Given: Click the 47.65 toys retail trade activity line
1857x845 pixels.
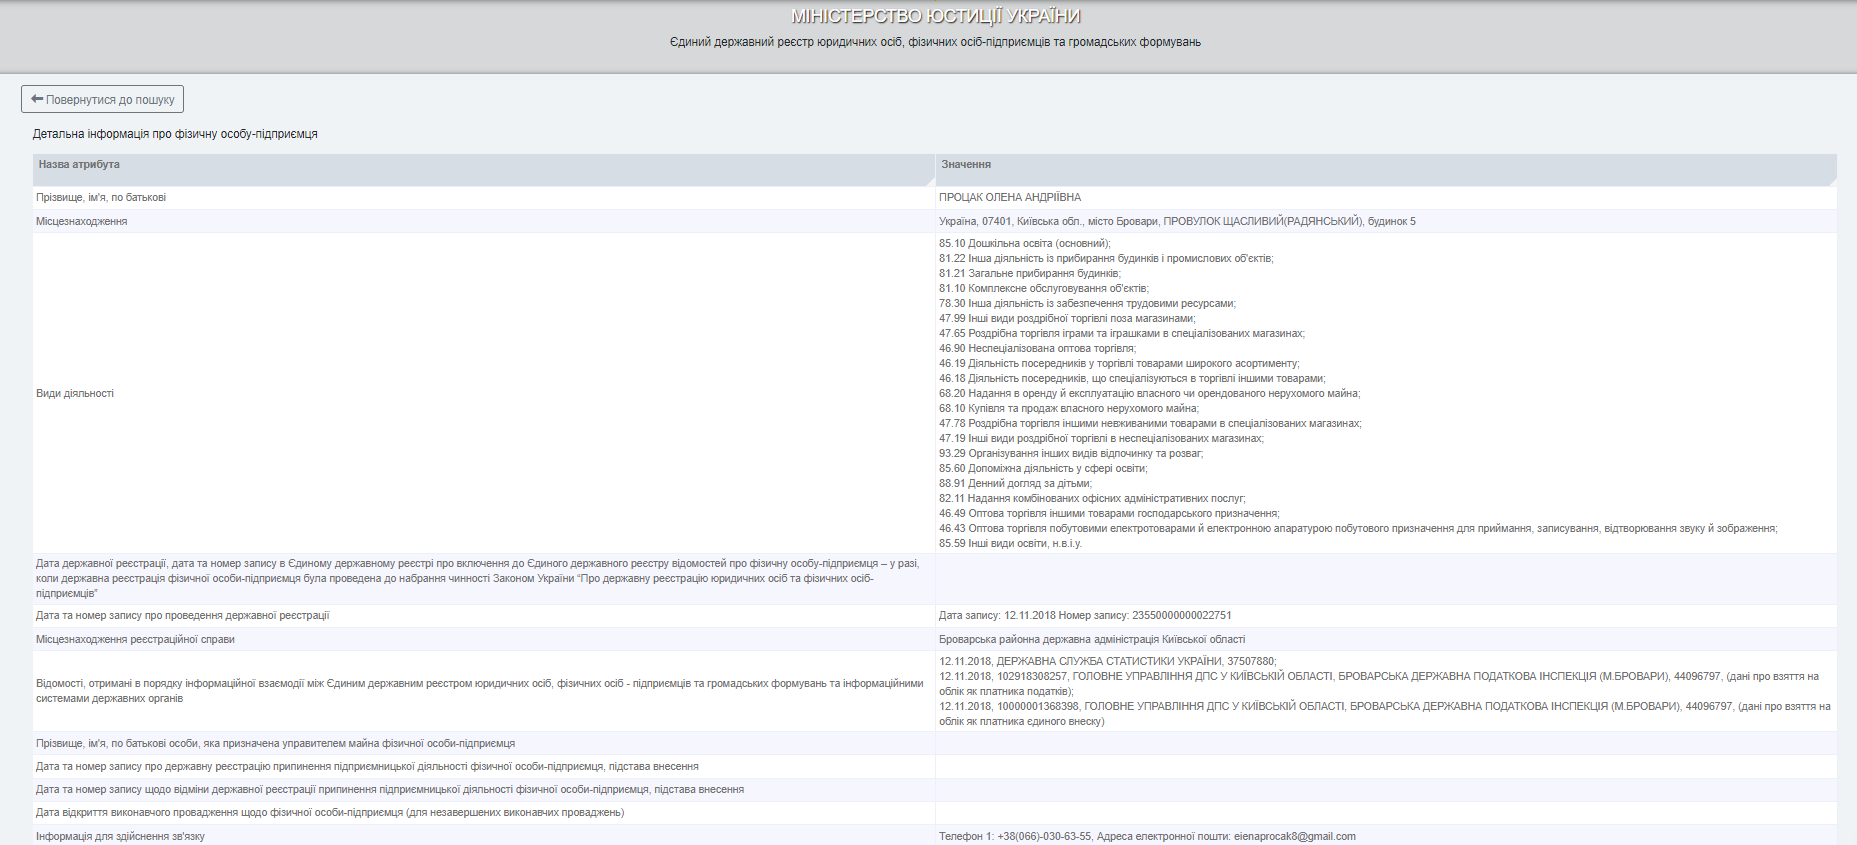Looking at the screenshot, I should (1121, 333).
